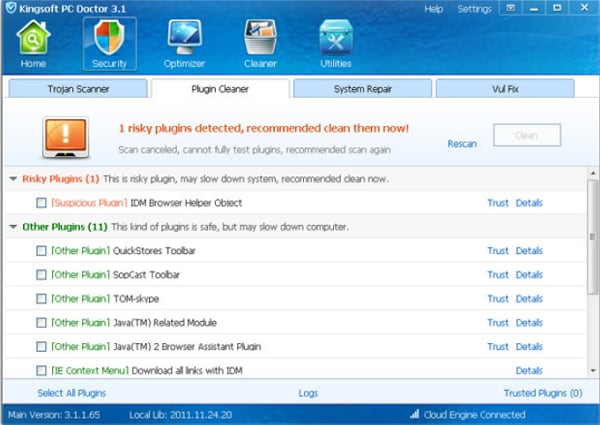Click the Other Plugins (11) heading
This screenshot has width=600, height=425.
click(65, 227)
